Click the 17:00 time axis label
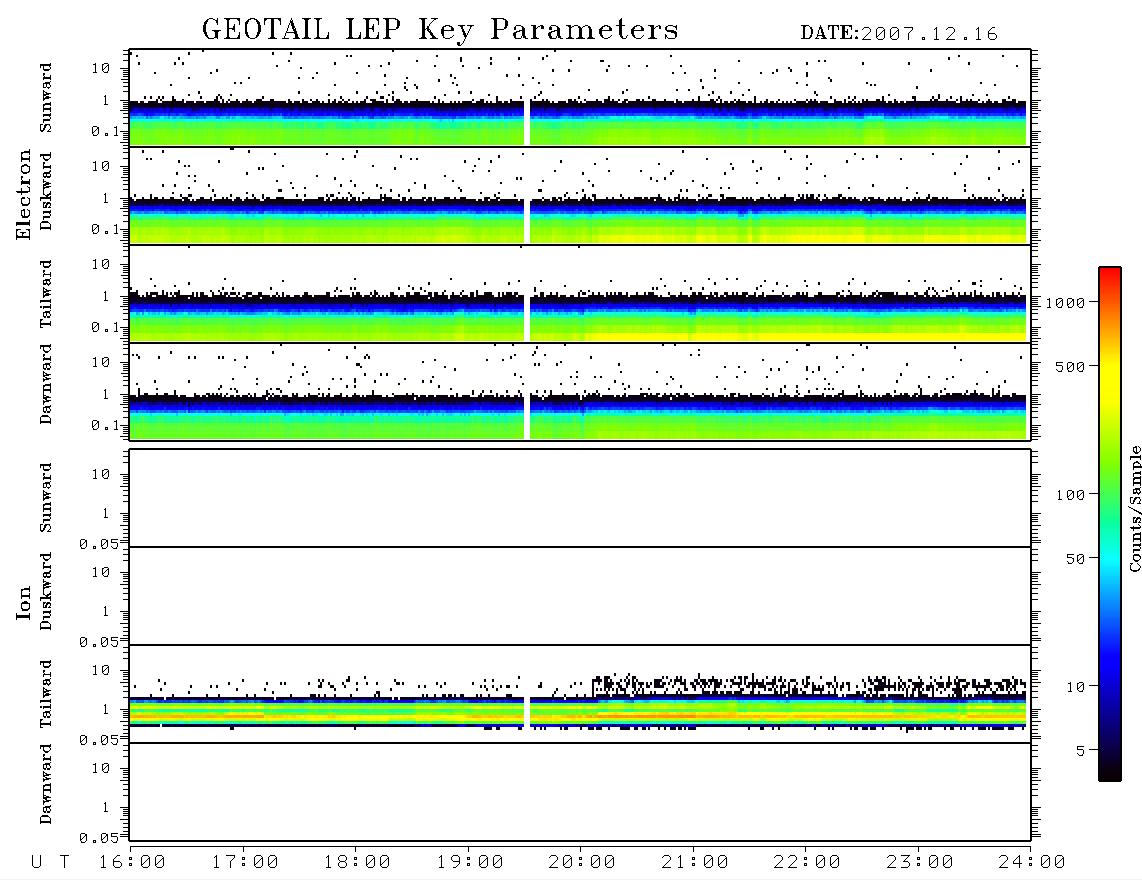Image resolution: width=1142 pixels, height=880 pixels. click(245, 863)
